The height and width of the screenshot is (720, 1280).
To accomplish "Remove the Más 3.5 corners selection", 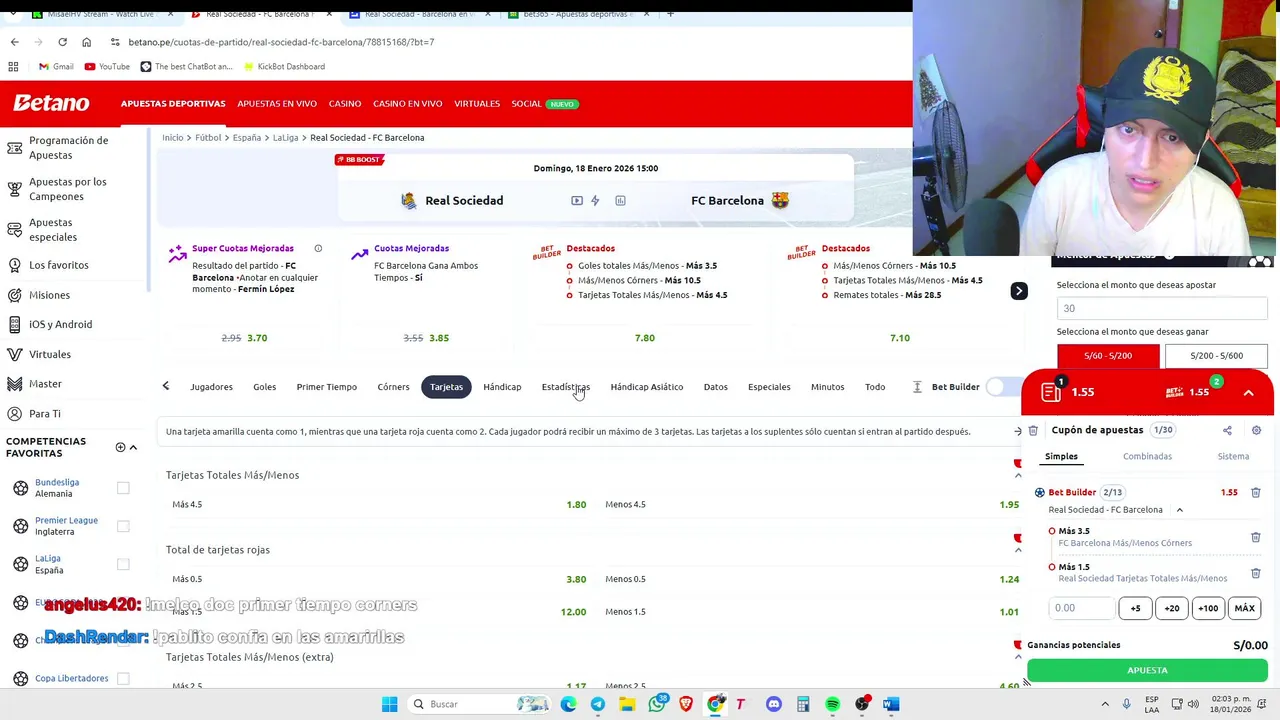I will [1255, 537].
